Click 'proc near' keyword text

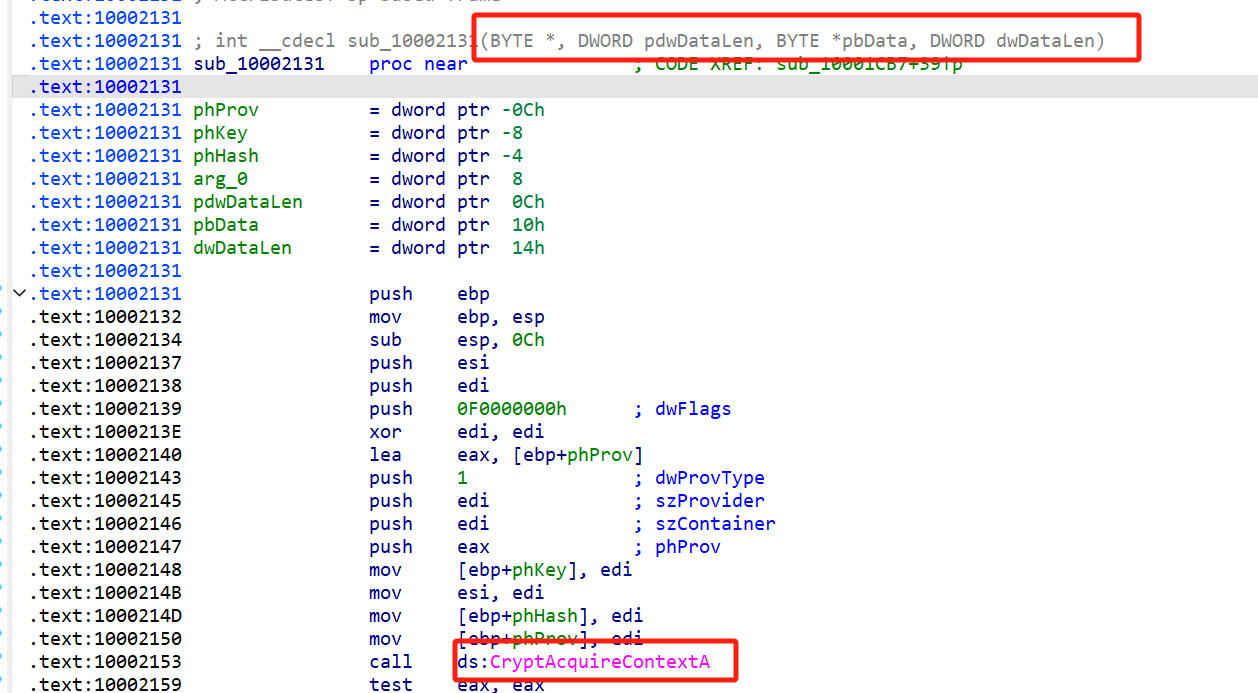[418, 64]
